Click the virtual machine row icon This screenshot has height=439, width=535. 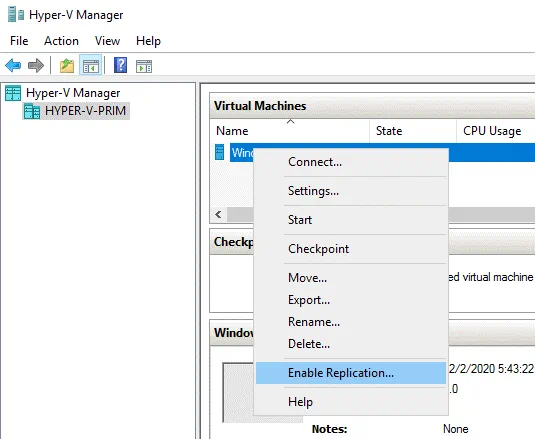point(219,152)
